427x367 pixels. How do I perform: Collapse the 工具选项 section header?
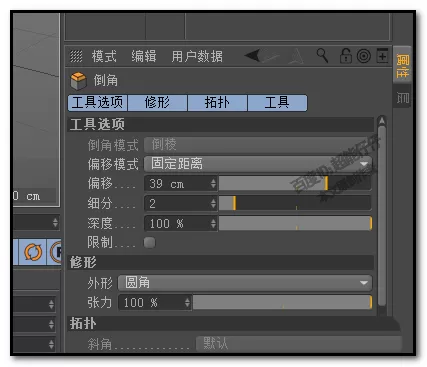click(x=221, y=124)
